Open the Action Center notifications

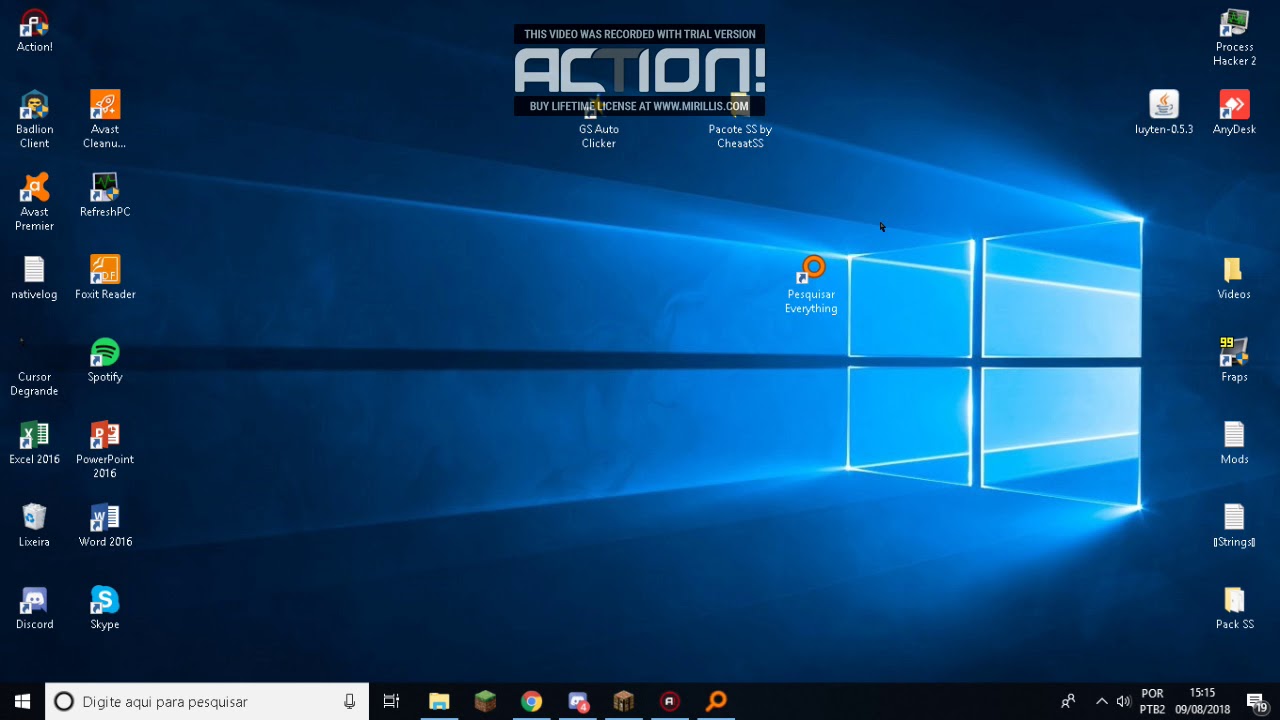click(x=1256, y=701)
